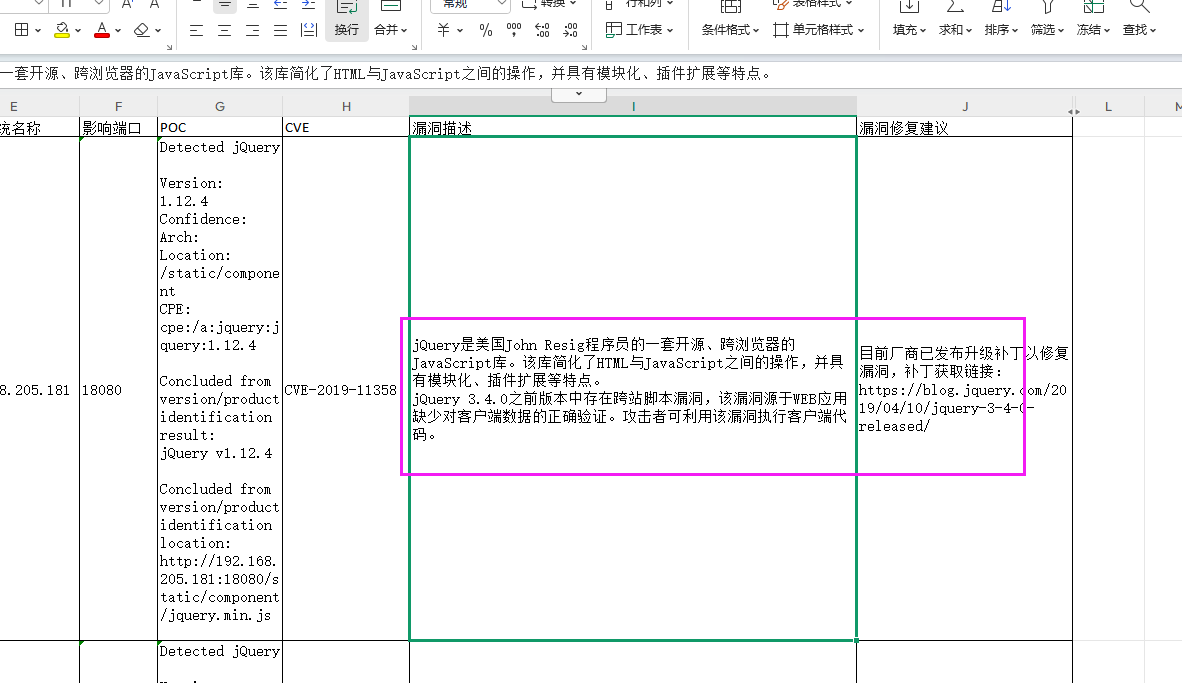
Task: Open the eraser clear options dropdown
Action: [158, 30]
